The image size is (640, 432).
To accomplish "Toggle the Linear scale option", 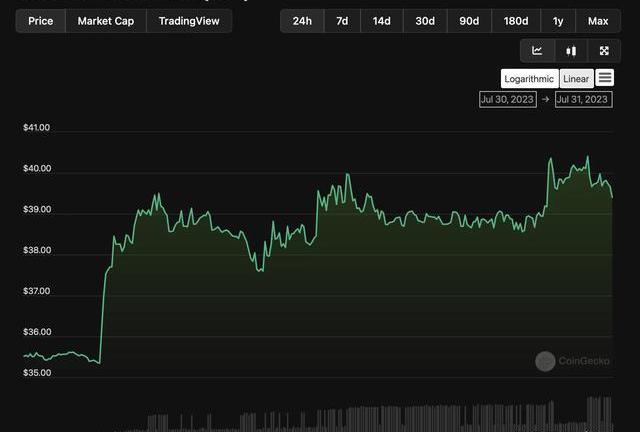I will point(576,79).
